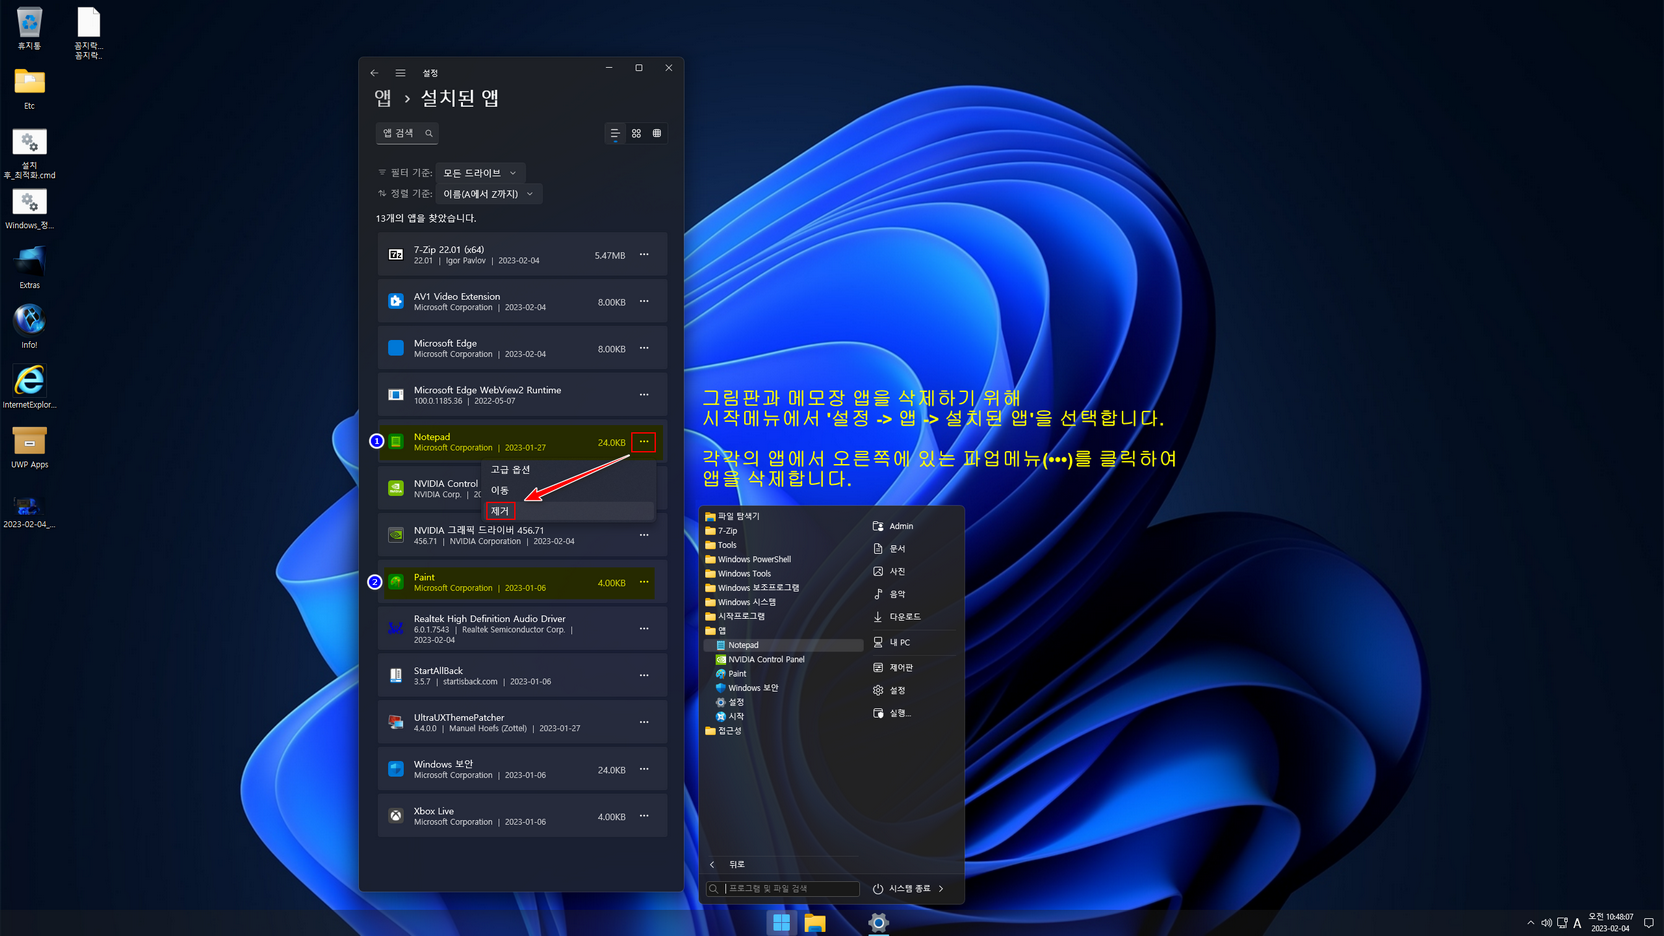The height and width of the screenshot is (936, 1664).
Task: Click the volume icon in system tray
Action: coord(1546,923)
